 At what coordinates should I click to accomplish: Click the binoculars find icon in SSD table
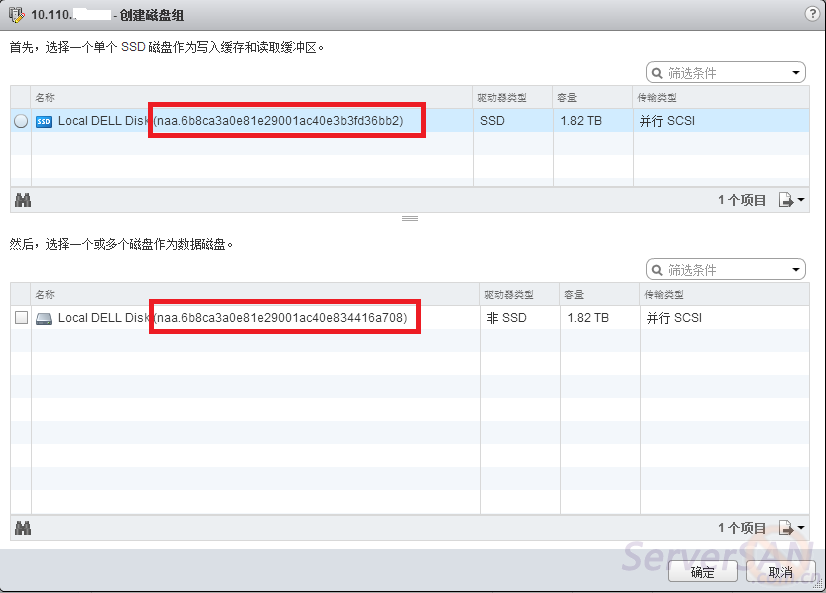coord(22,200)
